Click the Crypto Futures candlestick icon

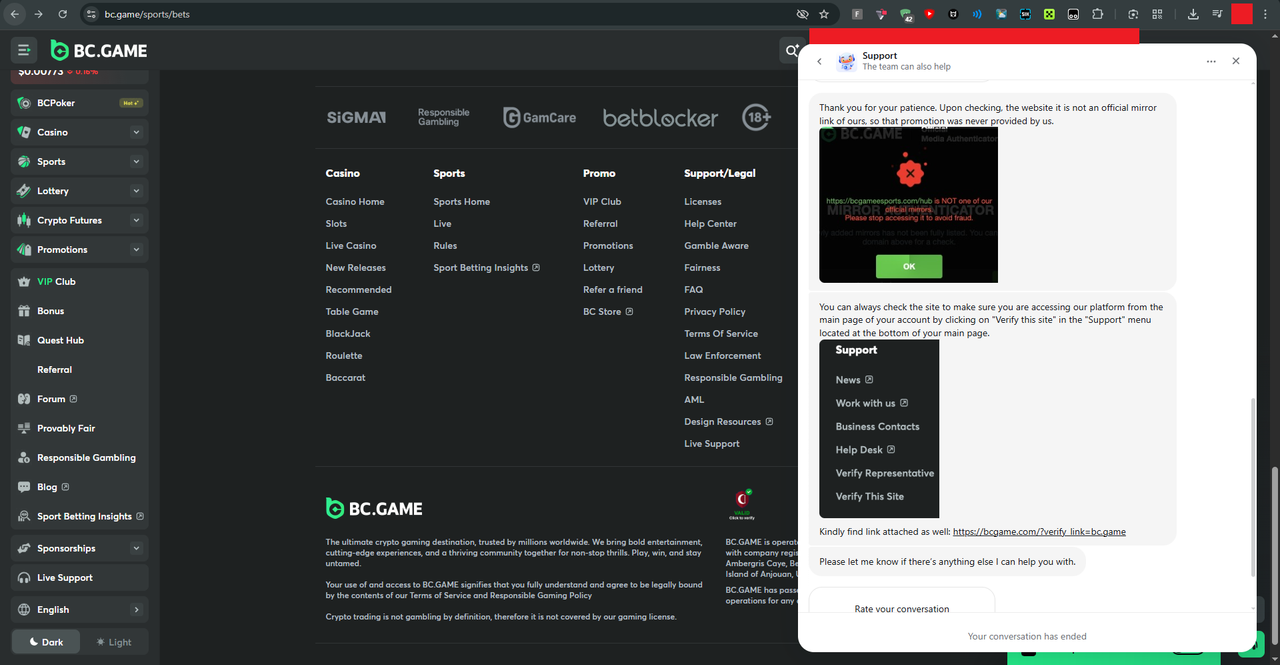click(x=24, y=220)
